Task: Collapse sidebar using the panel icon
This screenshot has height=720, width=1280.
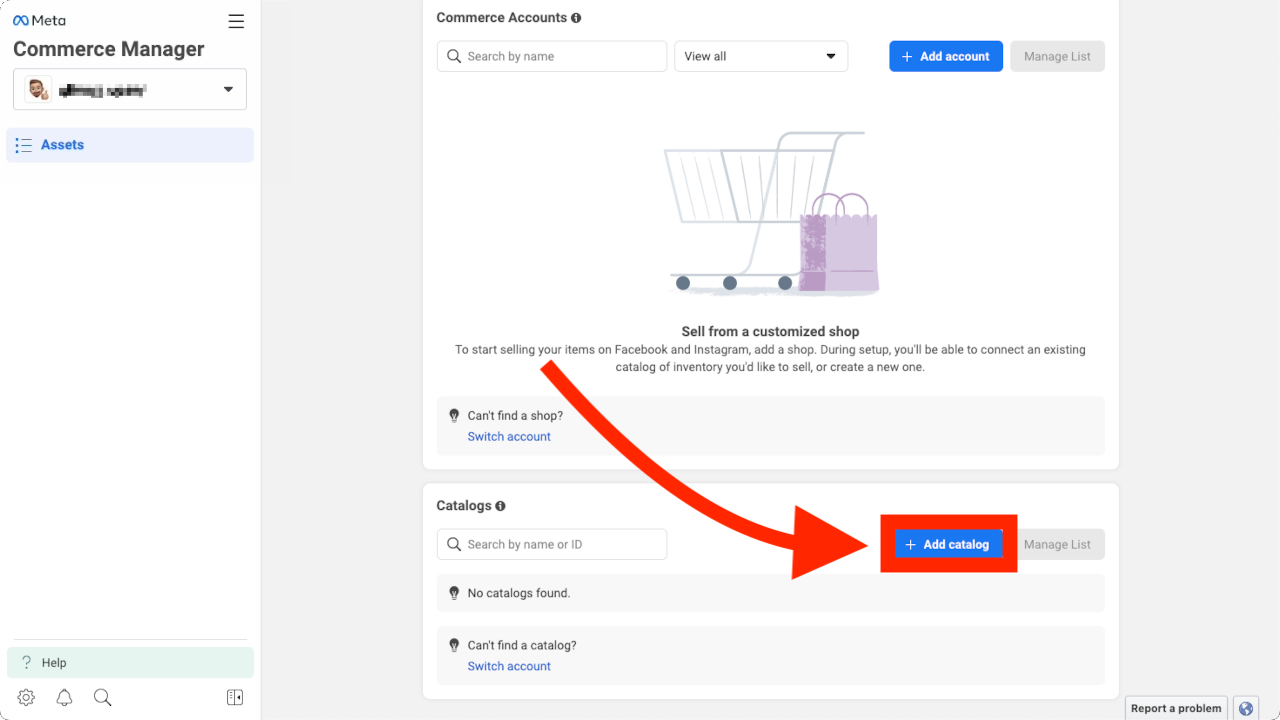Action: [x=235, y=697]
